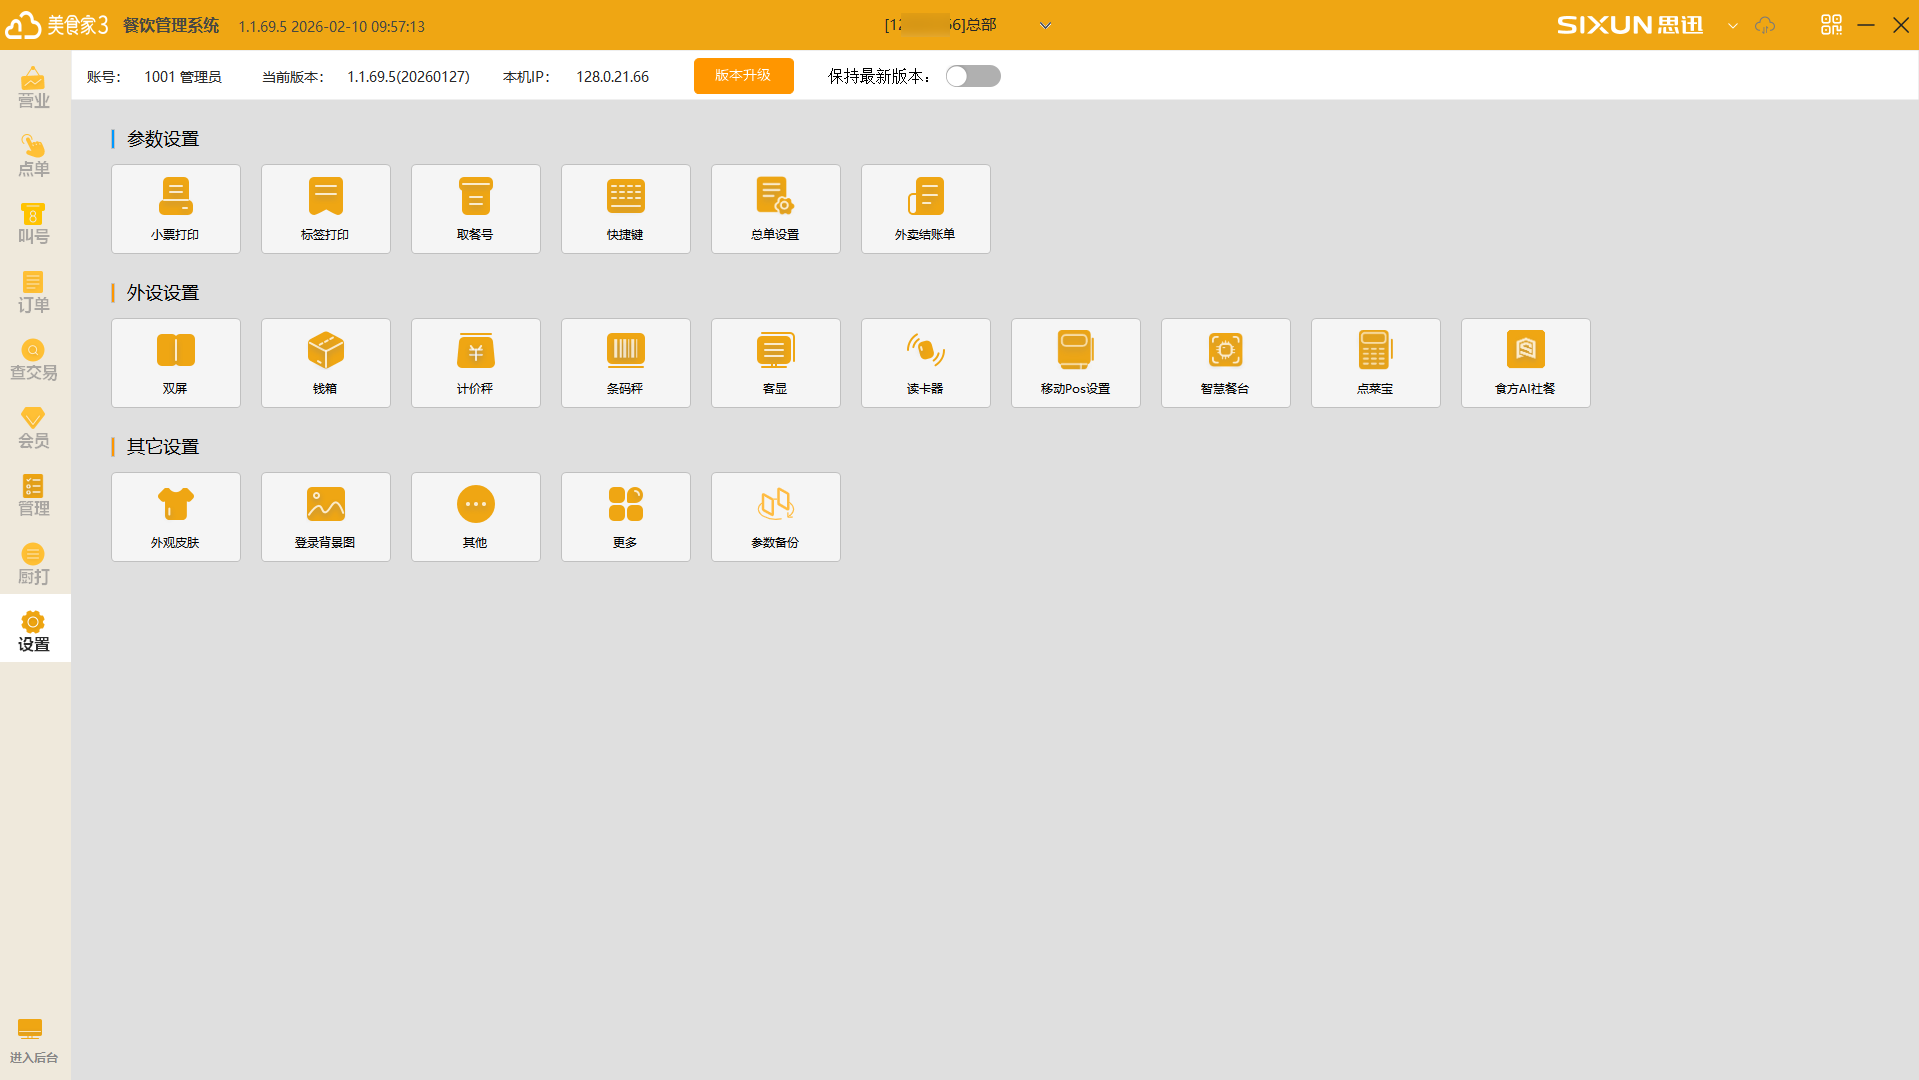Click 进入后台 to enter the backend
Screen dimensions: 1919x1080
point(34,1041)
